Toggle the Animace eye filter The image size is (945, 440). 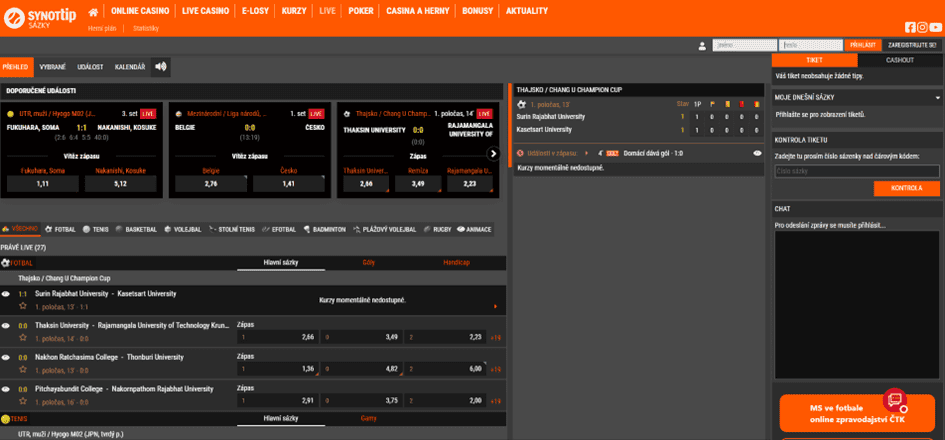tap(475, 230)
